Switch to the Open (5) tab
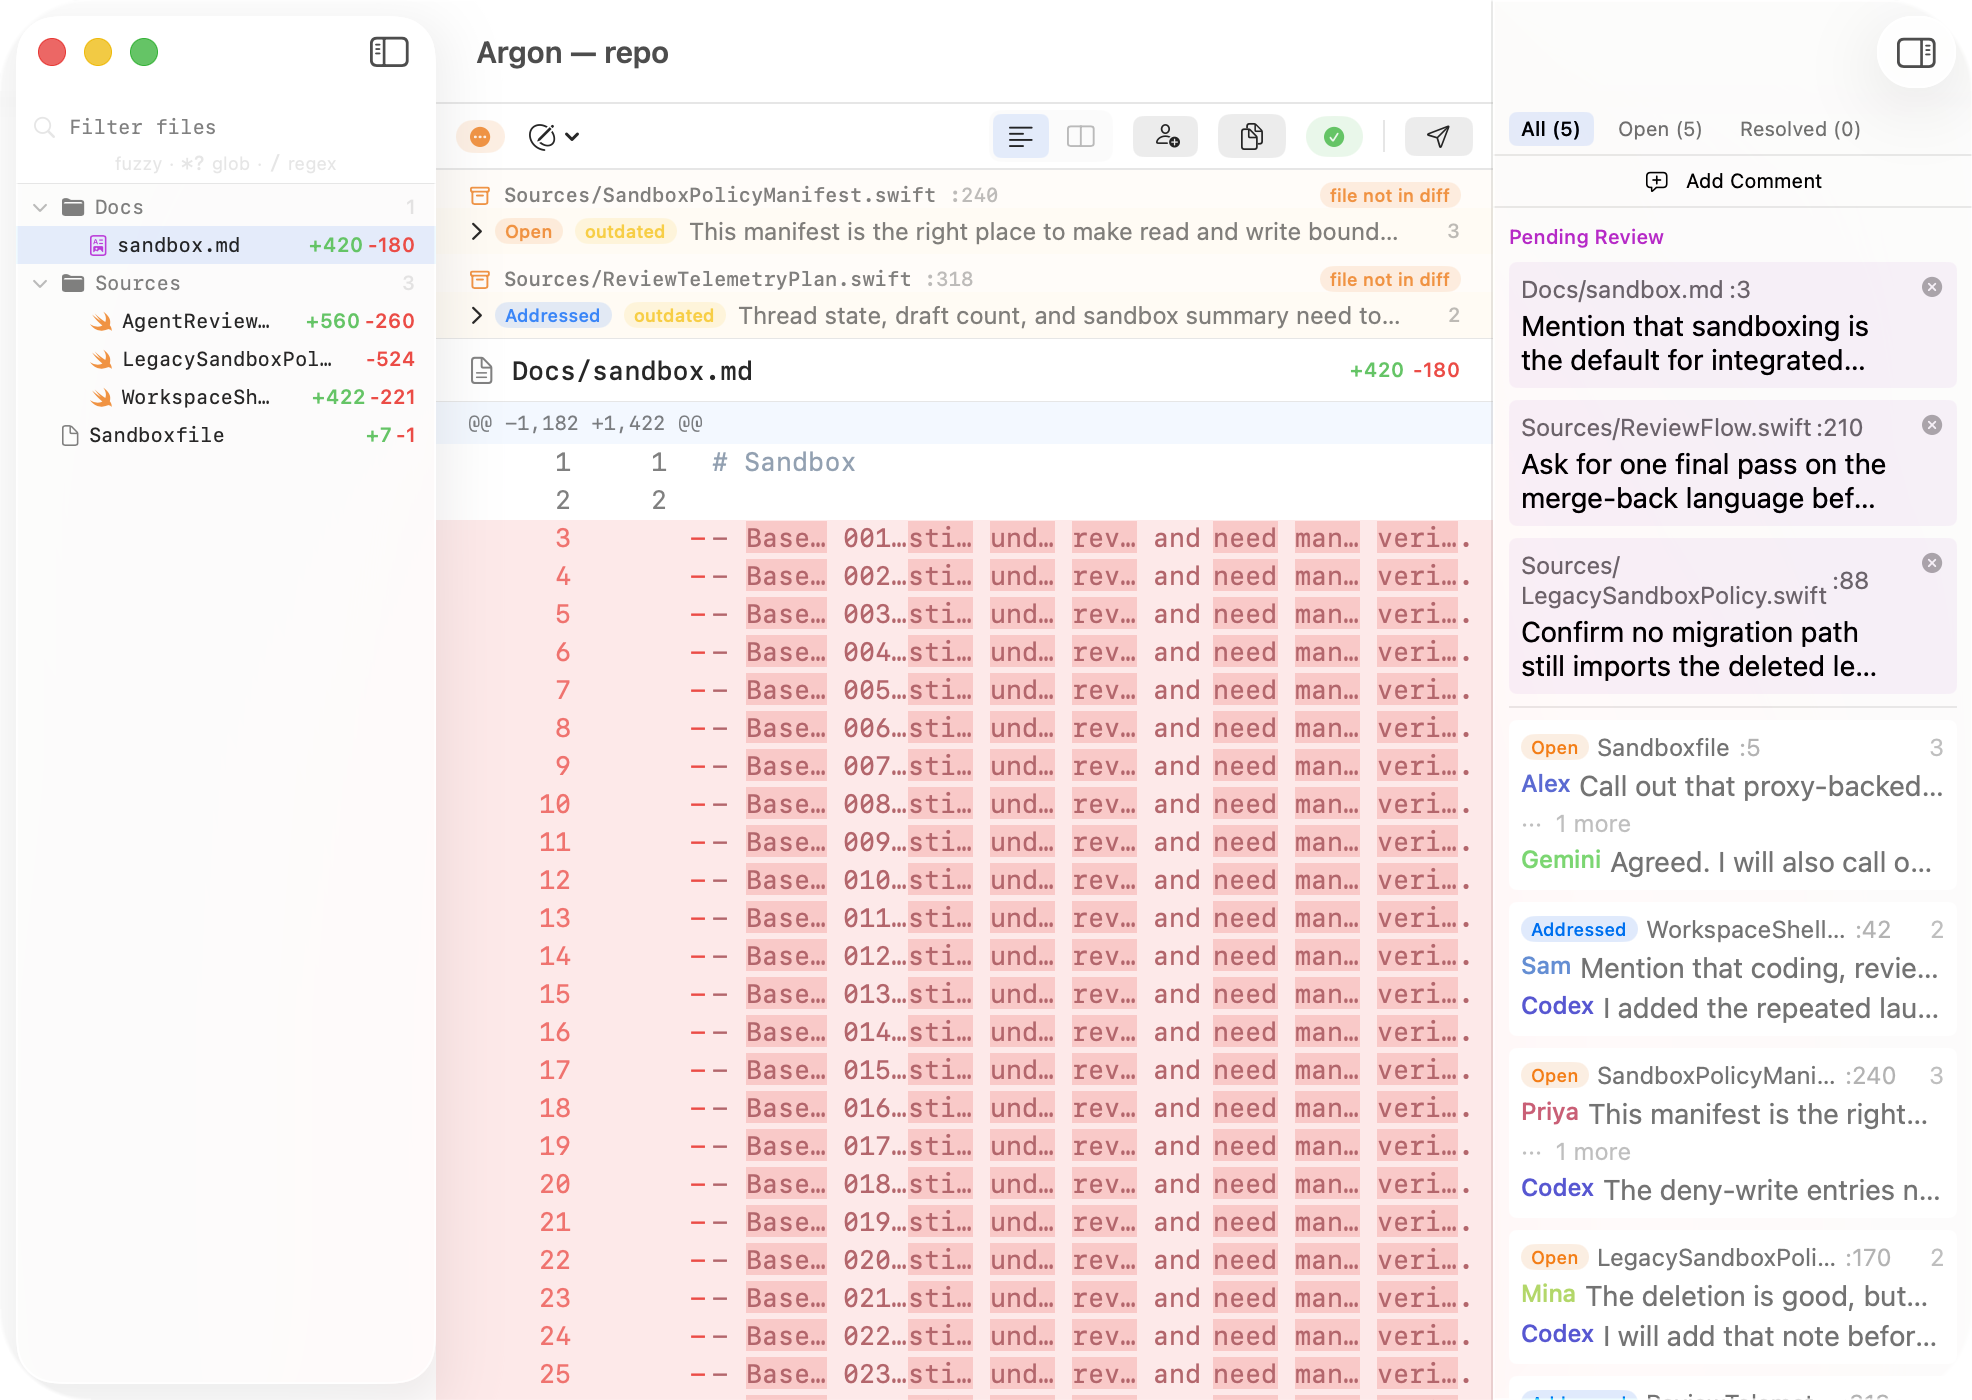This screenshot has width=1972, height=1400. click(1659, 129)
